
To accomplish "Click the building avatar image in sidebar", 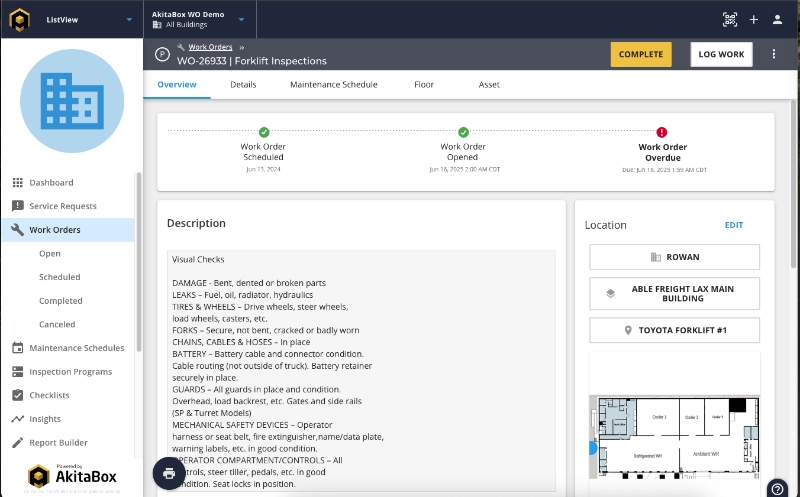I will (x=72, y=101).
